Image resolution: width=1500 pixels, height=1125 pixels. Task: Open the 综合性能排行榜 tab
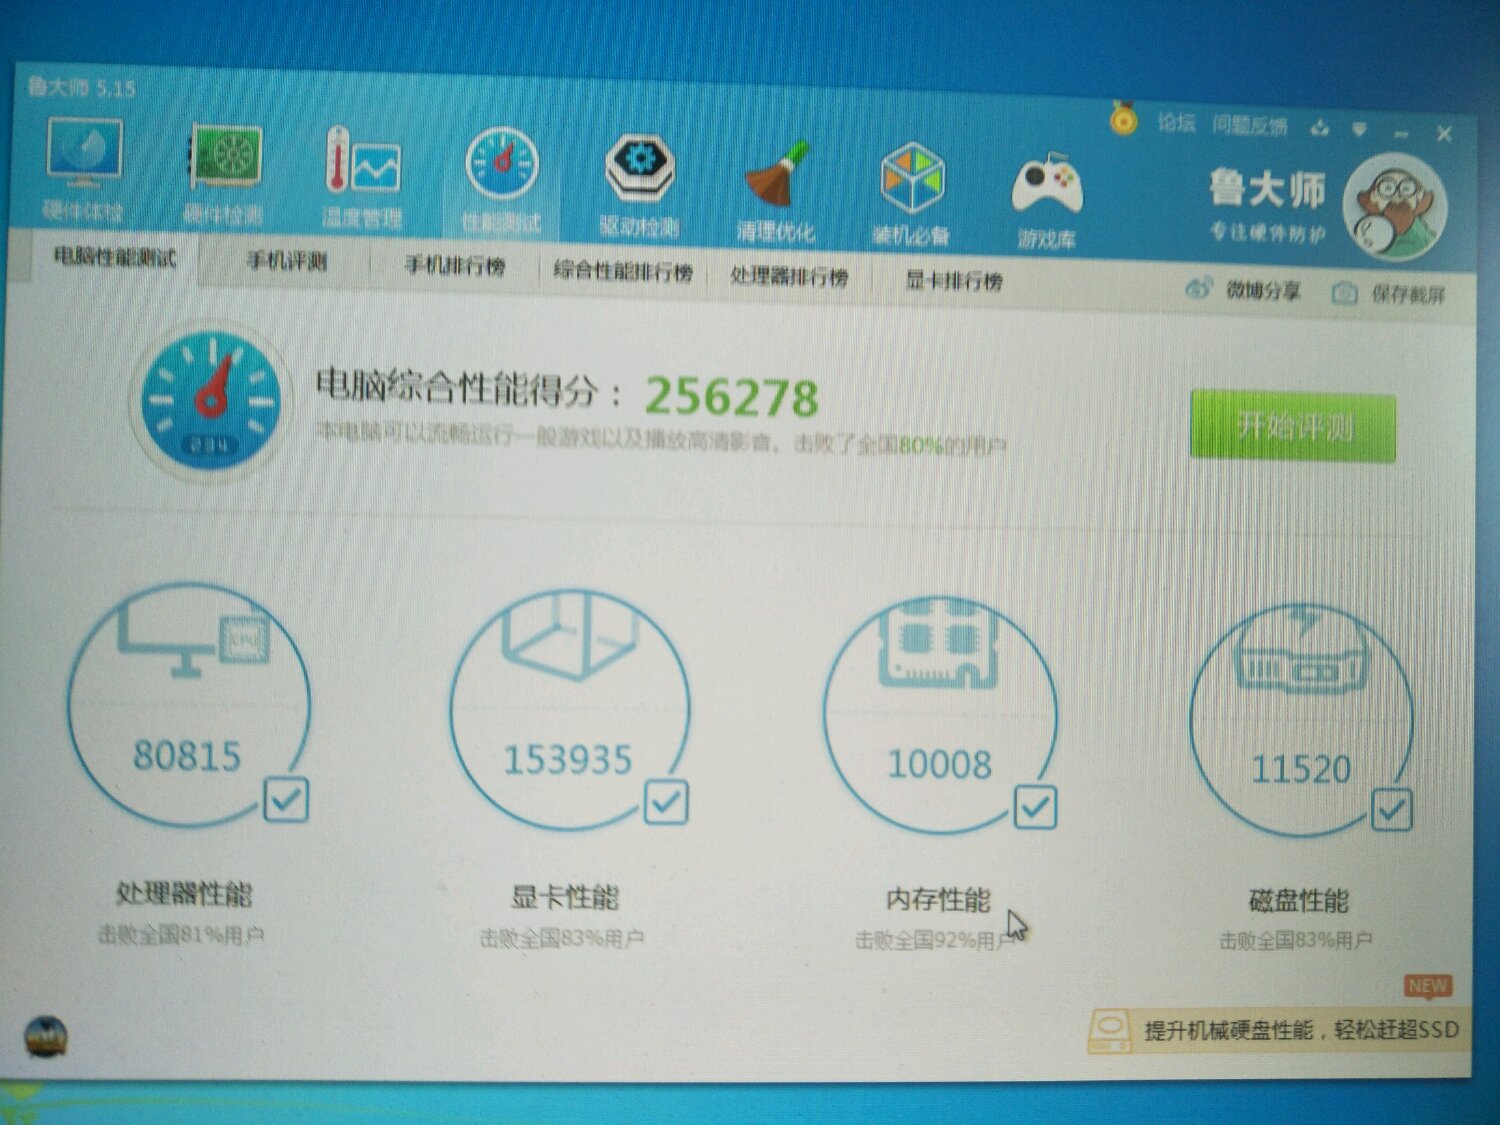pyautogui.click(x=622, y=271)
